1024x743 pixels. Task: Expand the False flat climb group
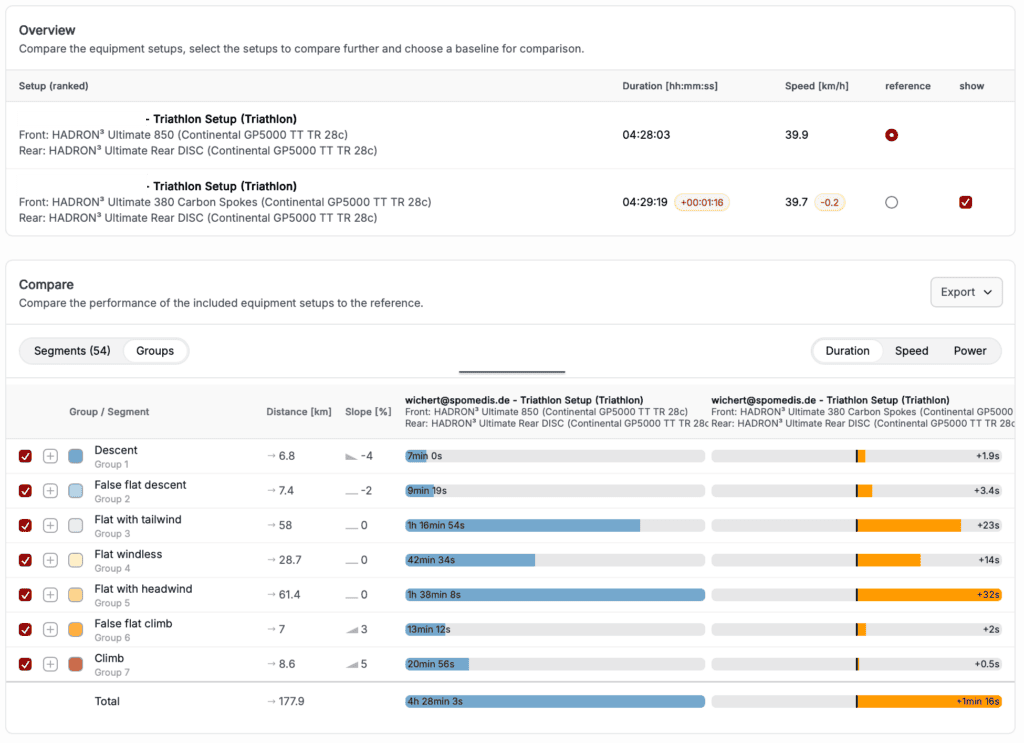(x=50, y=629)
